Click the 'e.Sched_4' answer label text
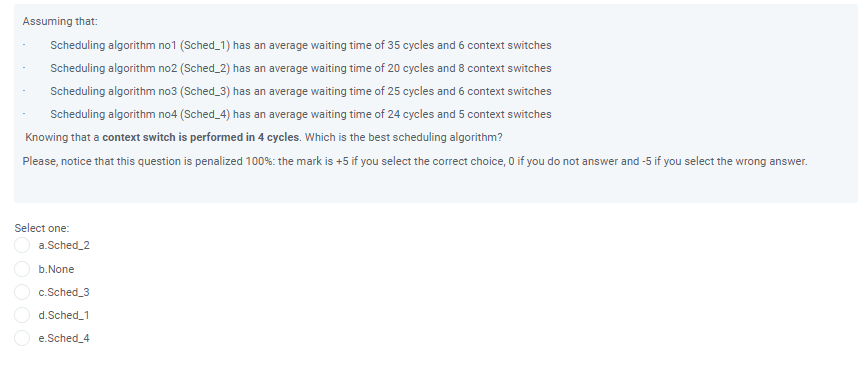This screenshot has width=858, height=370. 64,338
